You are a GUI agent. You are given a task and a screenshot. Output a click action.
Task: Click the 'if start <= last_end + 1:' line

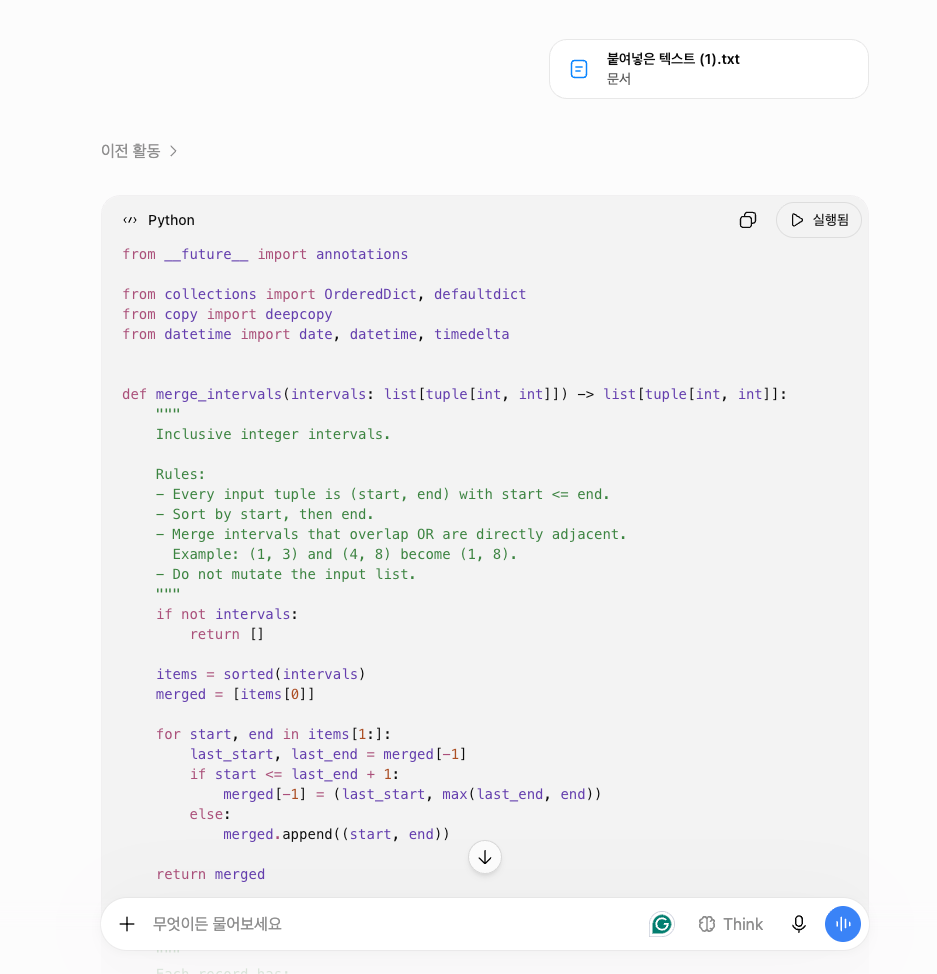pos(294,774)
